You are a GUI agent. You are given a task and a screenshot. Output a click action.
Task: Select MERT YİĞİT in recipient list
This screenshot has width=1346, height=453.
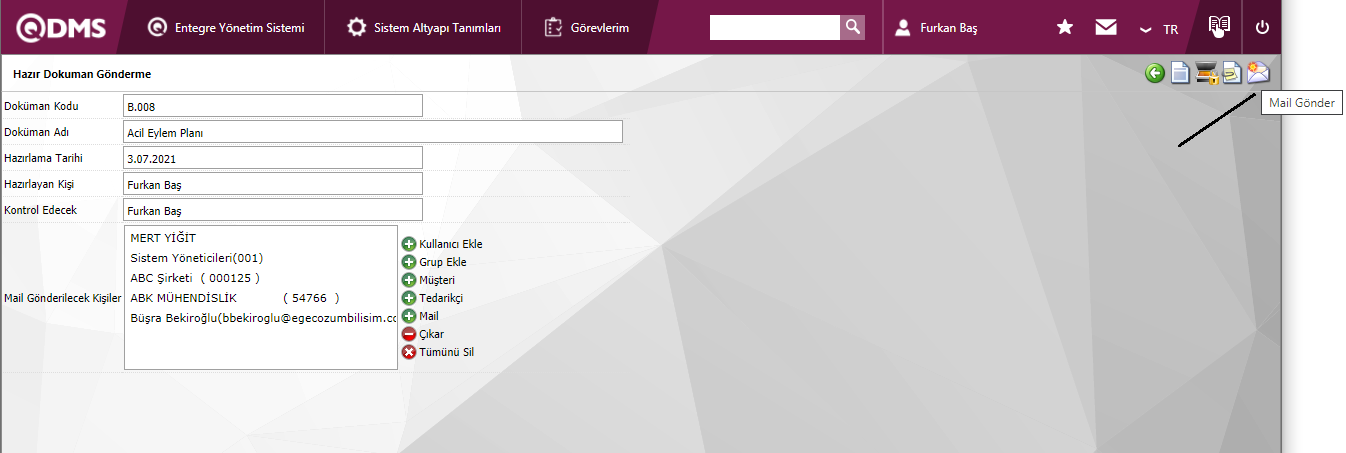pyautogui.click(x=163, y=238)
